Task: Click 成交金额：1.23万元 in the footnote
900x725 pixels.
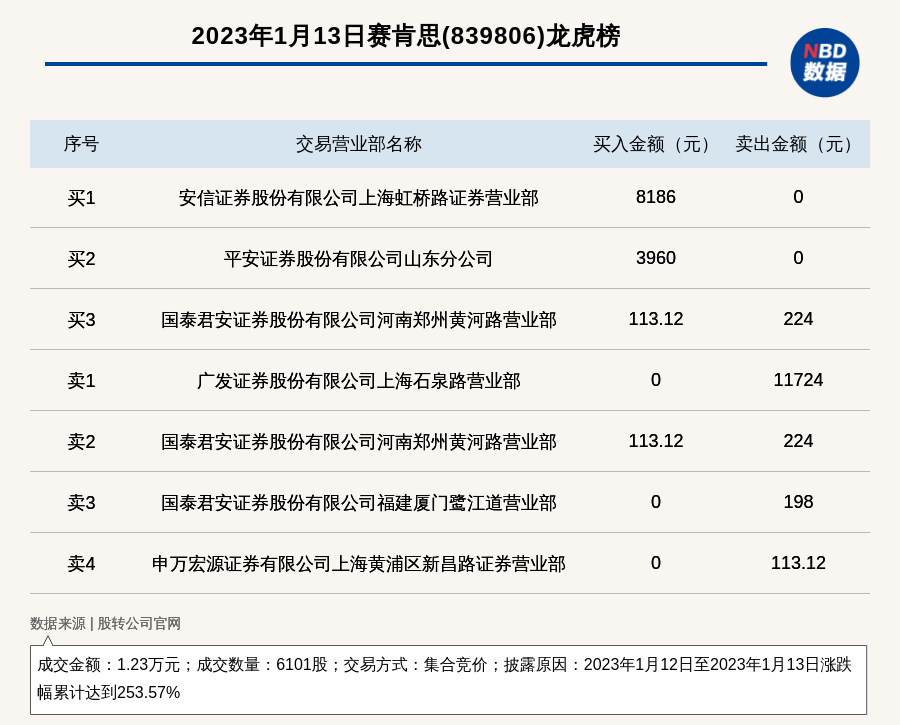Action: (108, 665)
